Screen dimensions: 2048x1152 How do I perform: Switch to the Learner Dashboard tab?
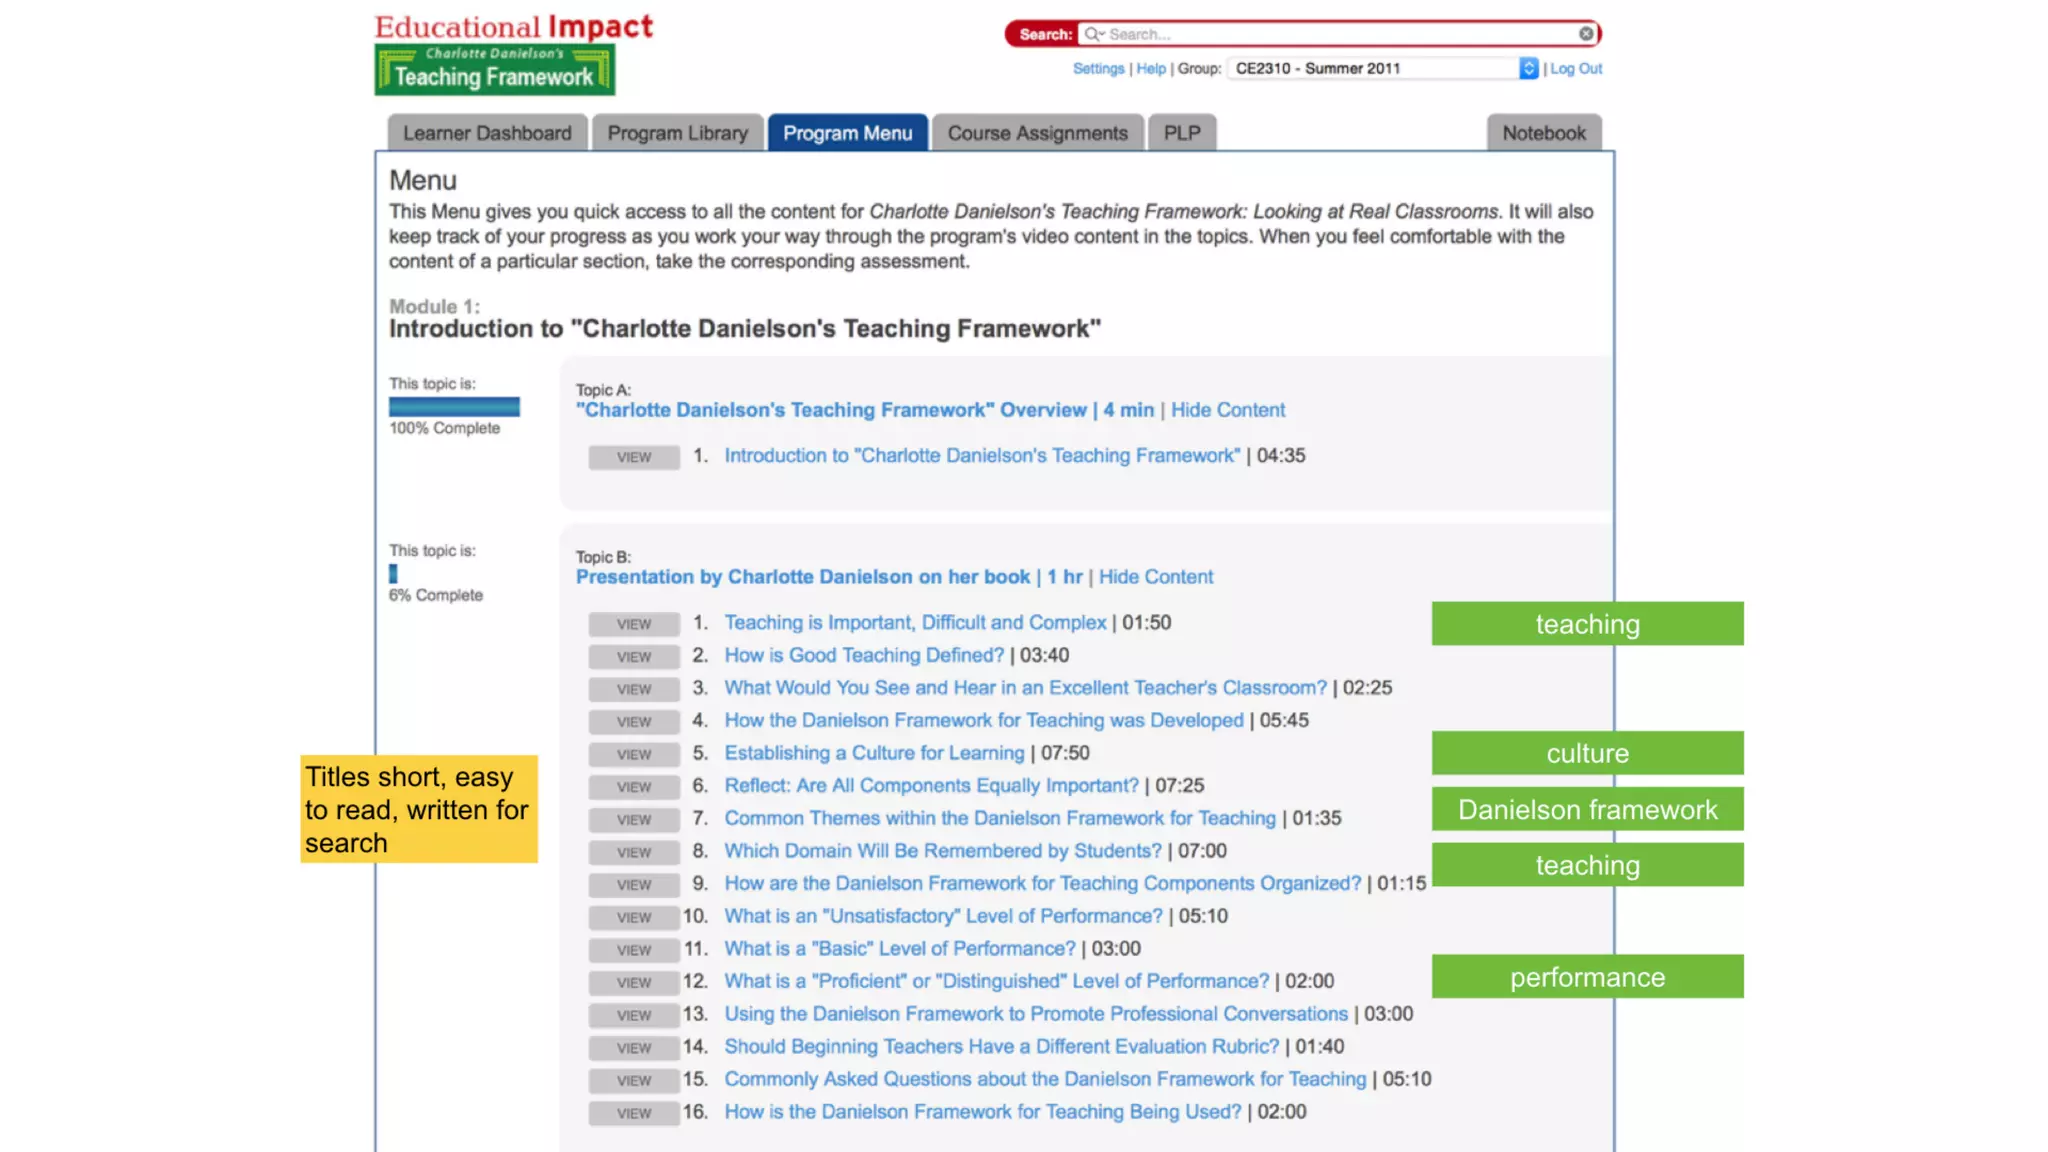tap(487, 133)
